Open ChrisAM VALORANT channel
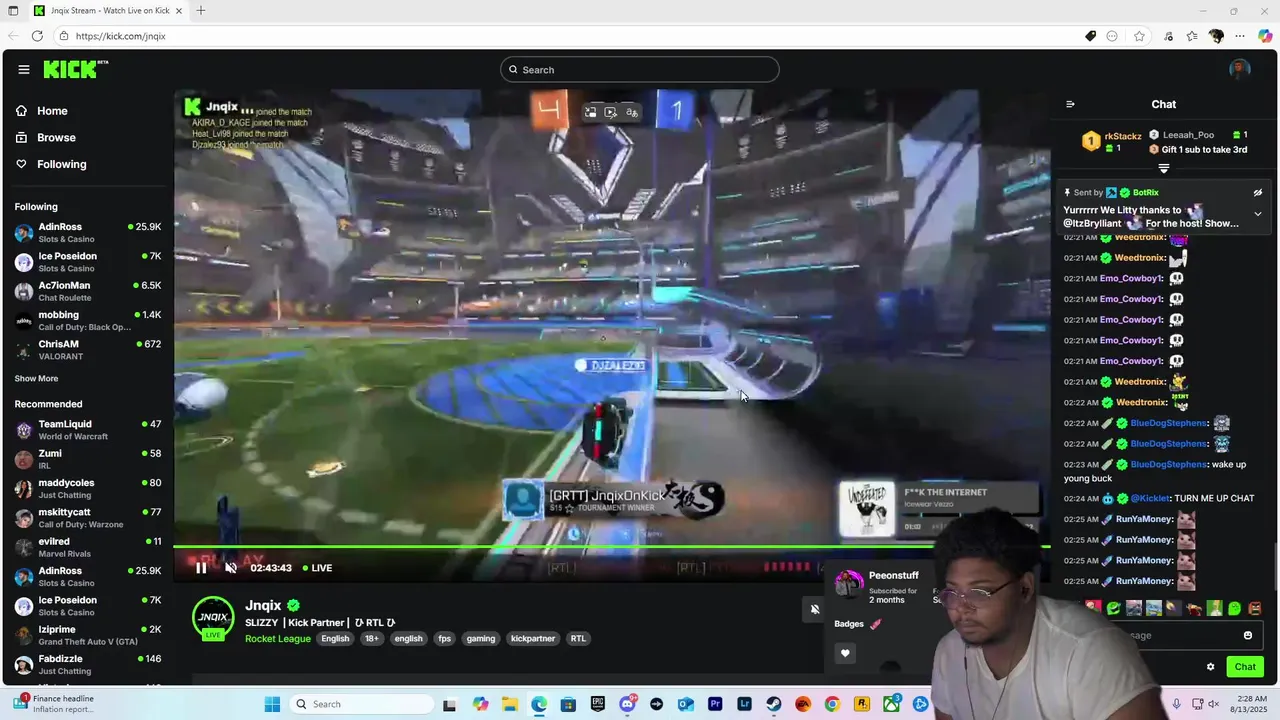The width and height of the screenshot is (1280, 720). [88, 350]
